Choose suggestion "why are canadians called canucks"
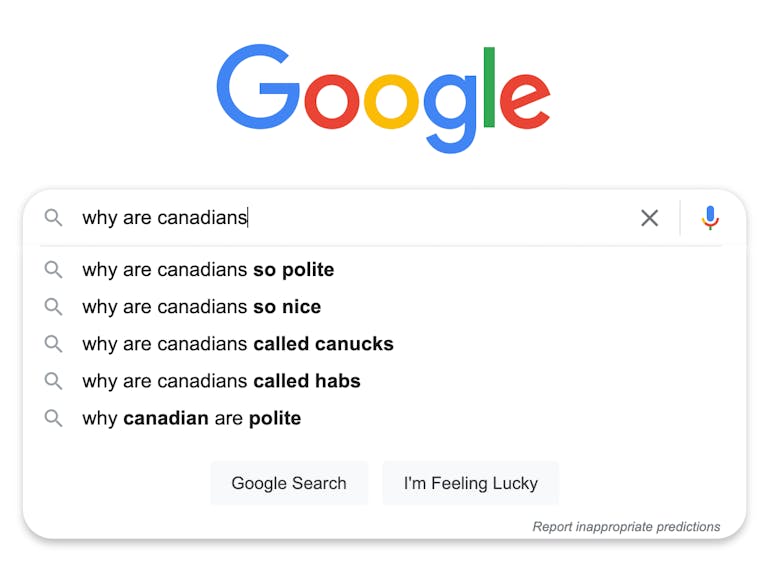768x569 pixels. [237, 344]
